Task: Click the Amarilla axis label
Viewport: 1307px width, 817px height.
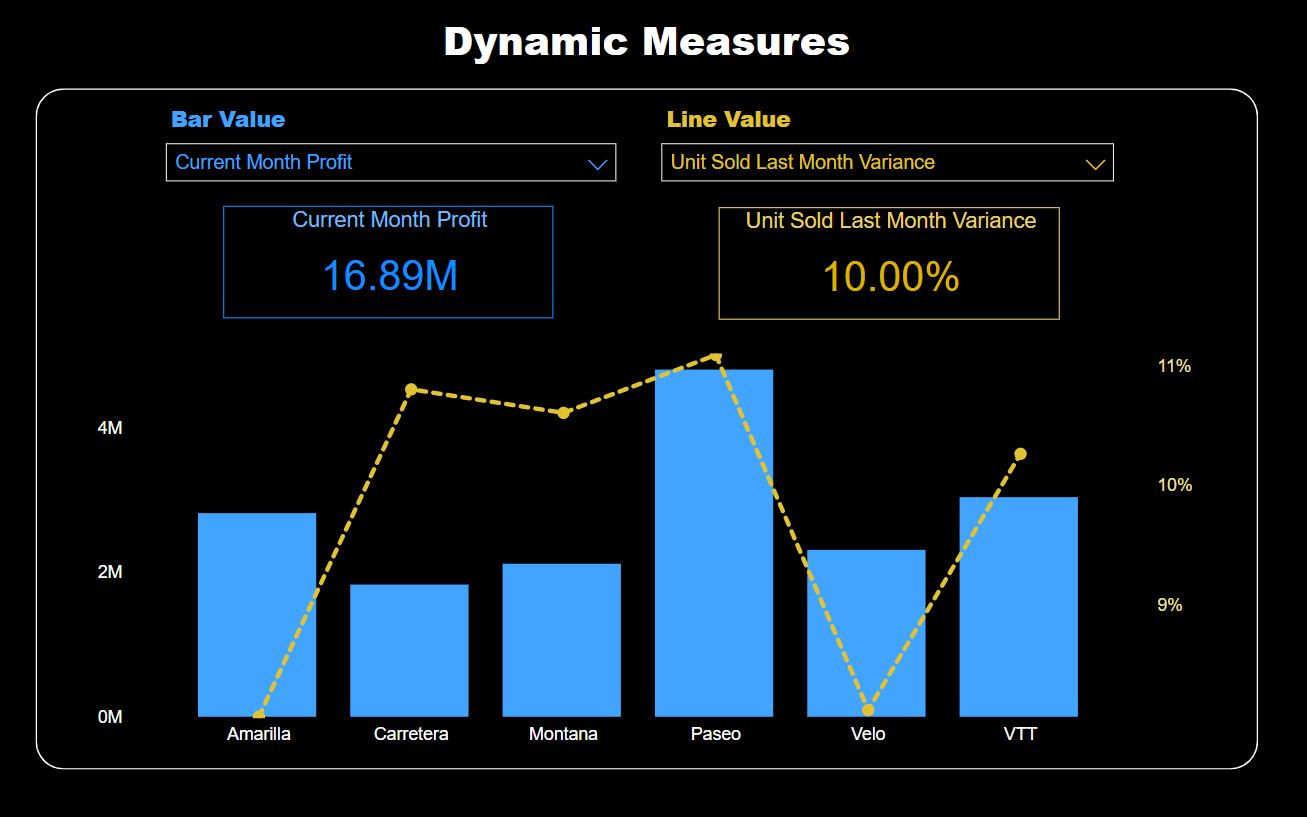Action: tap(259, 734)
